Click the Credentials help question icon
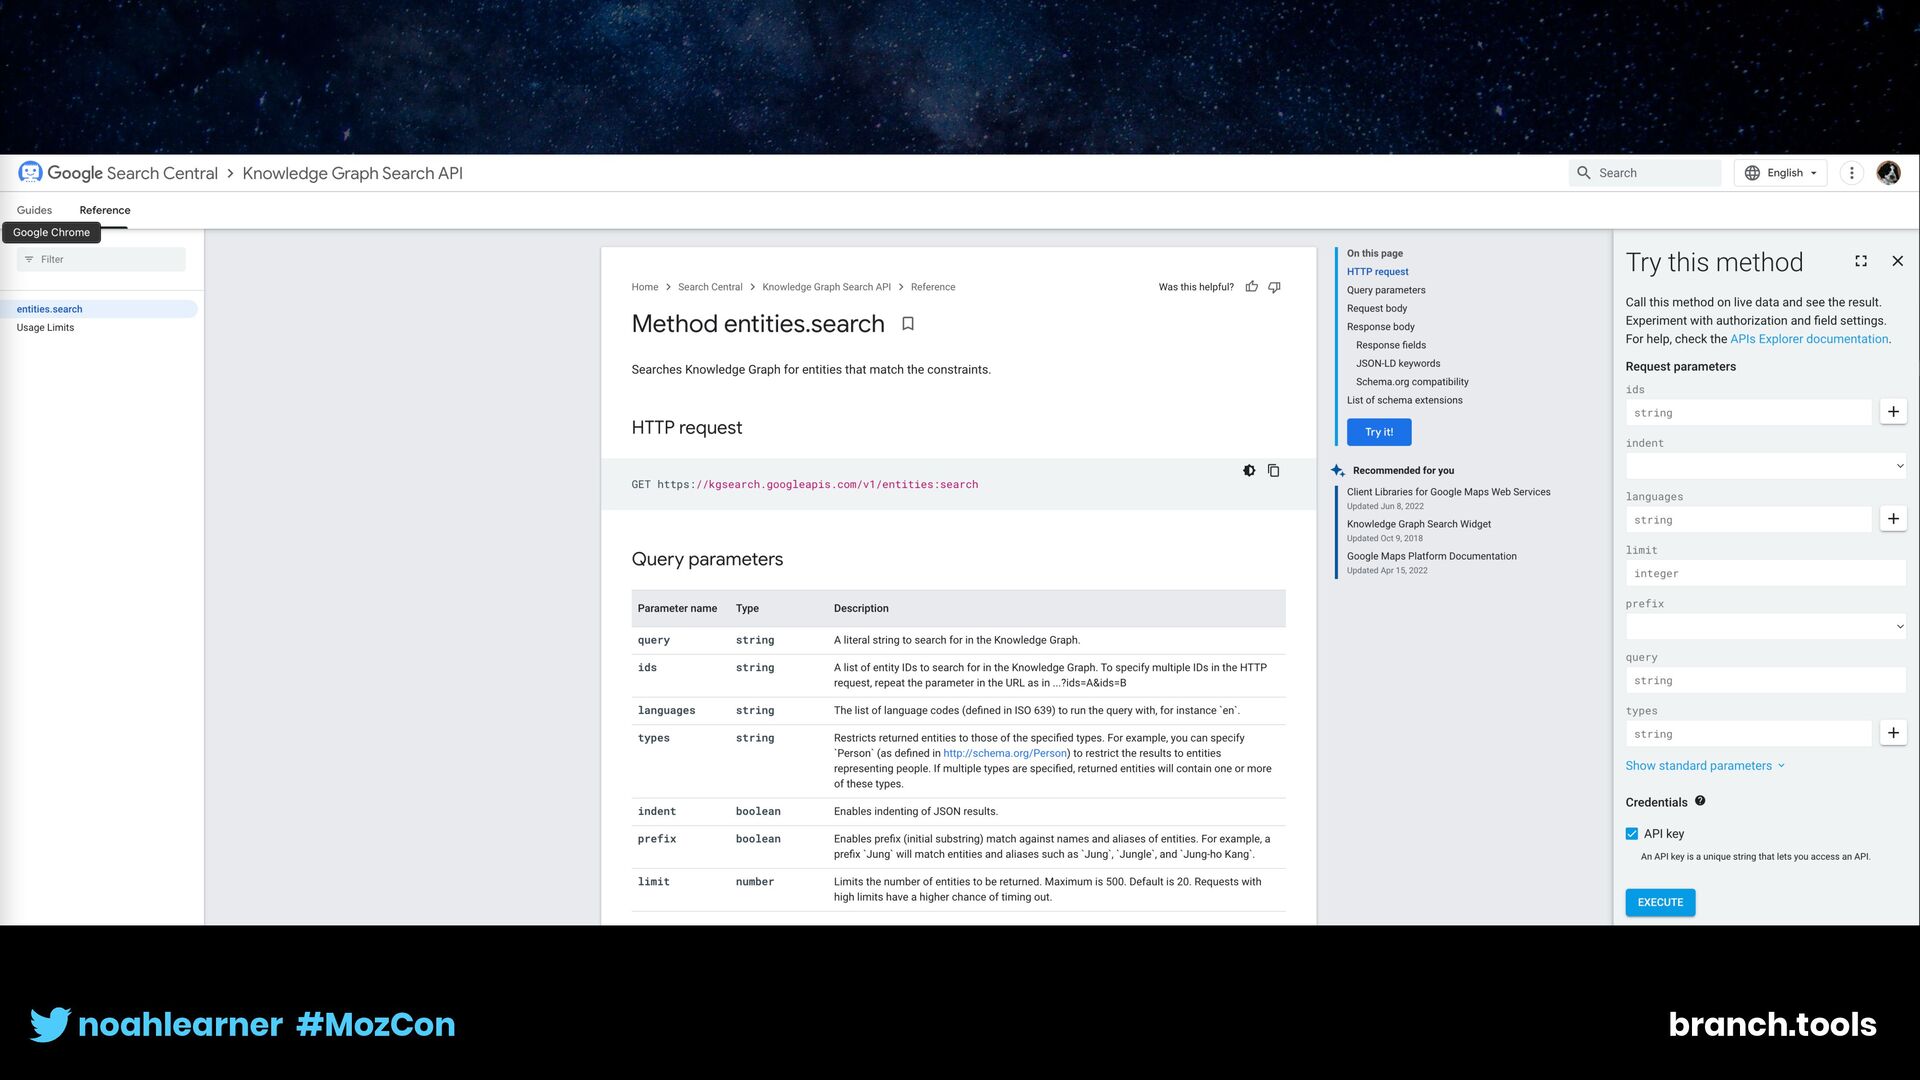 point(1700,801)
